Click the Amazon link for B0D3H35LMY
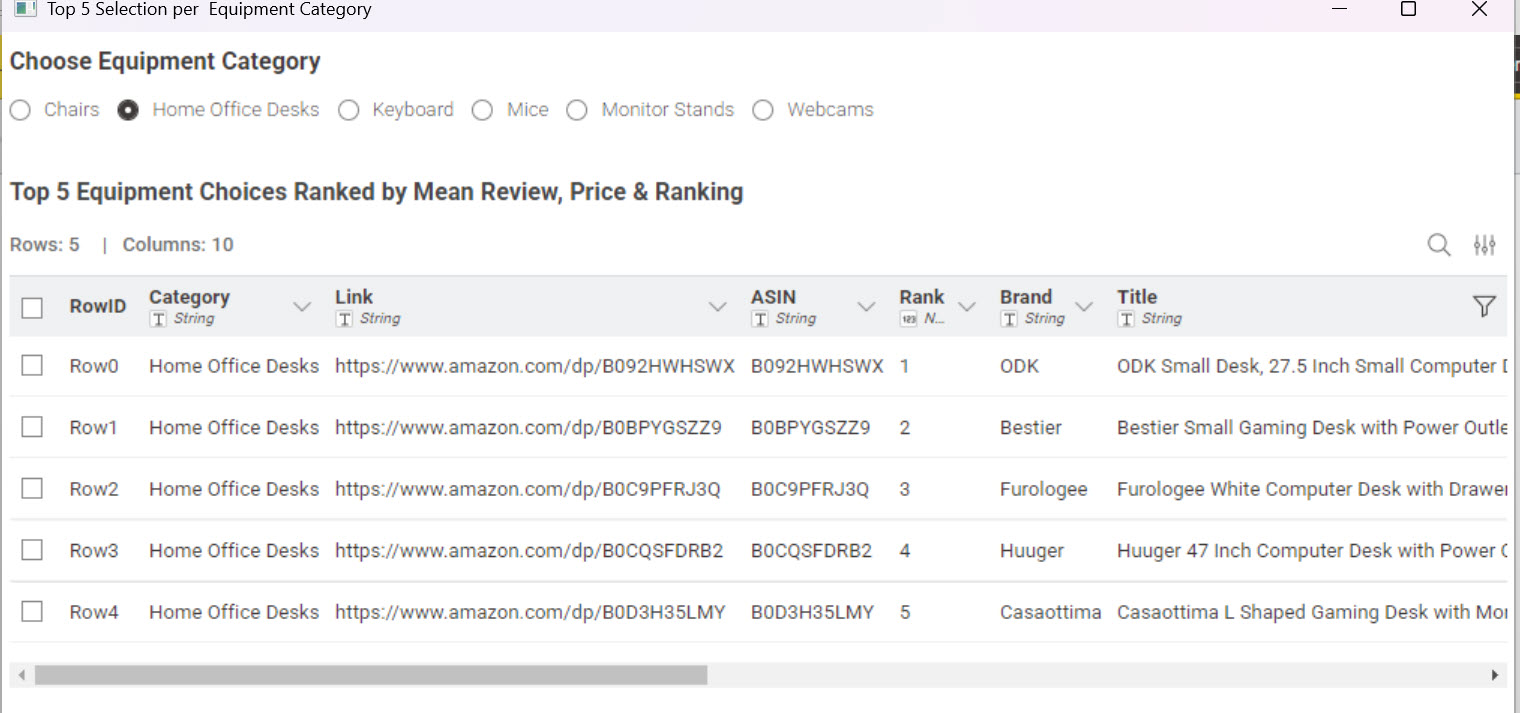 [x=530, y=612]
